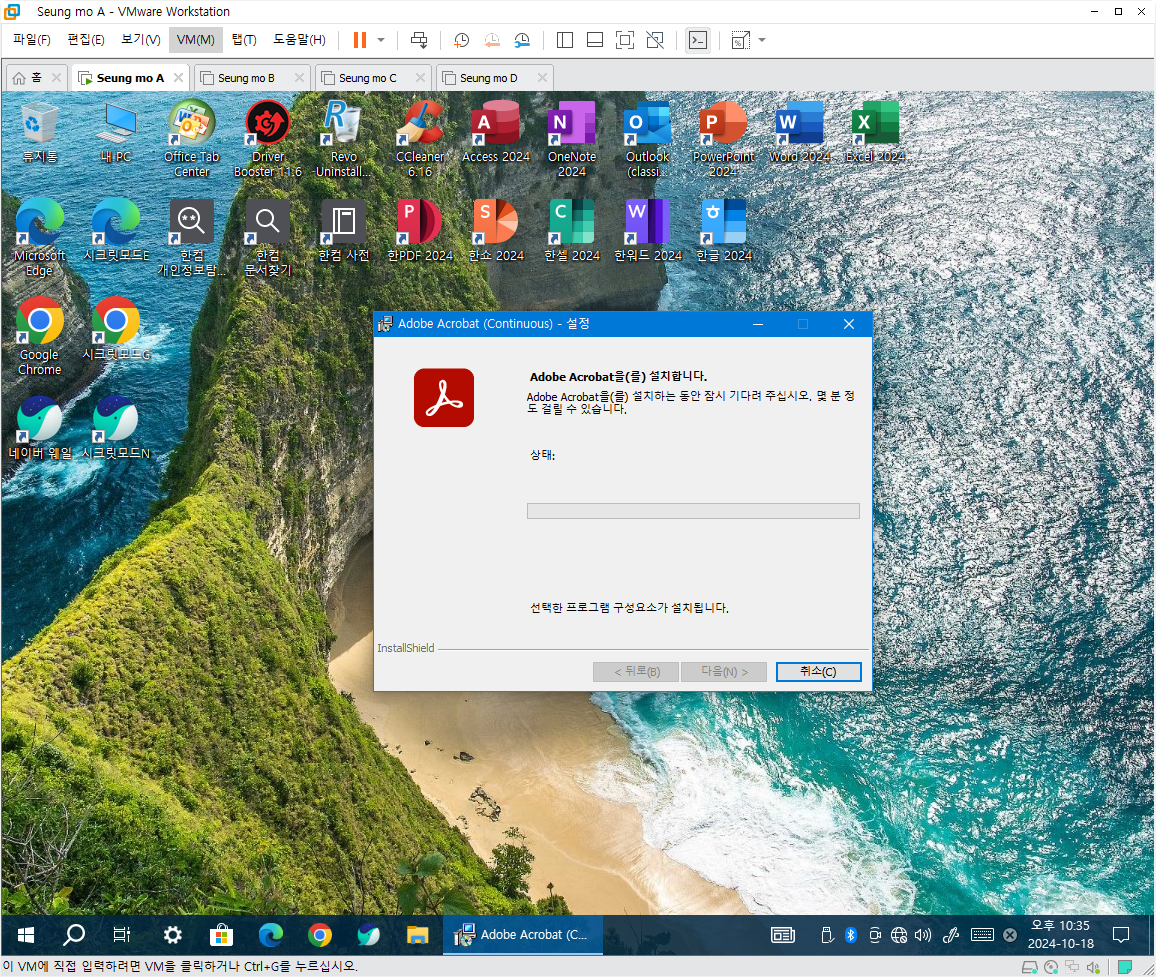Open the VM(M) menu
The image size is (1156, 977).
click(x=195, y=40)
